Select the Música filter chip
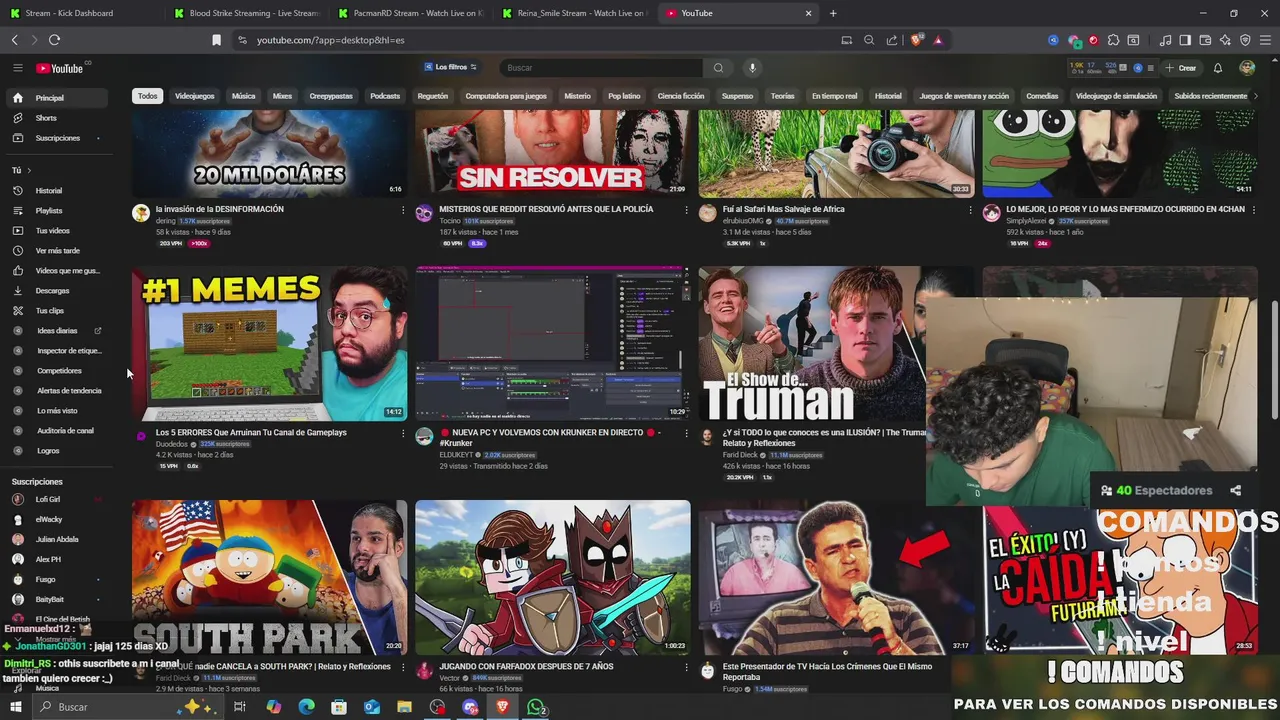 click(243, 96)
